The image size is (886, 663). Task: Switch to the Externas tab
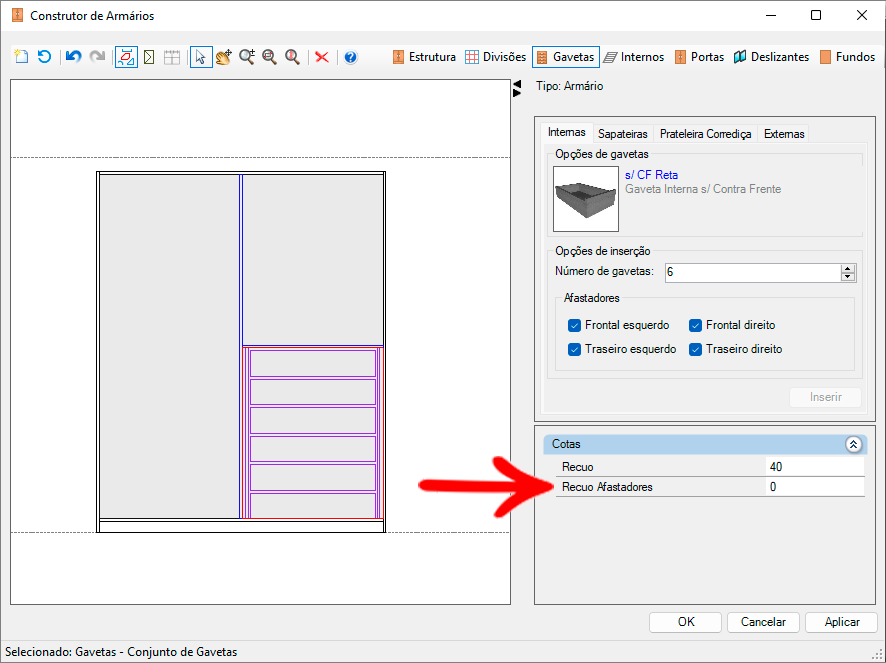[784, 134]
